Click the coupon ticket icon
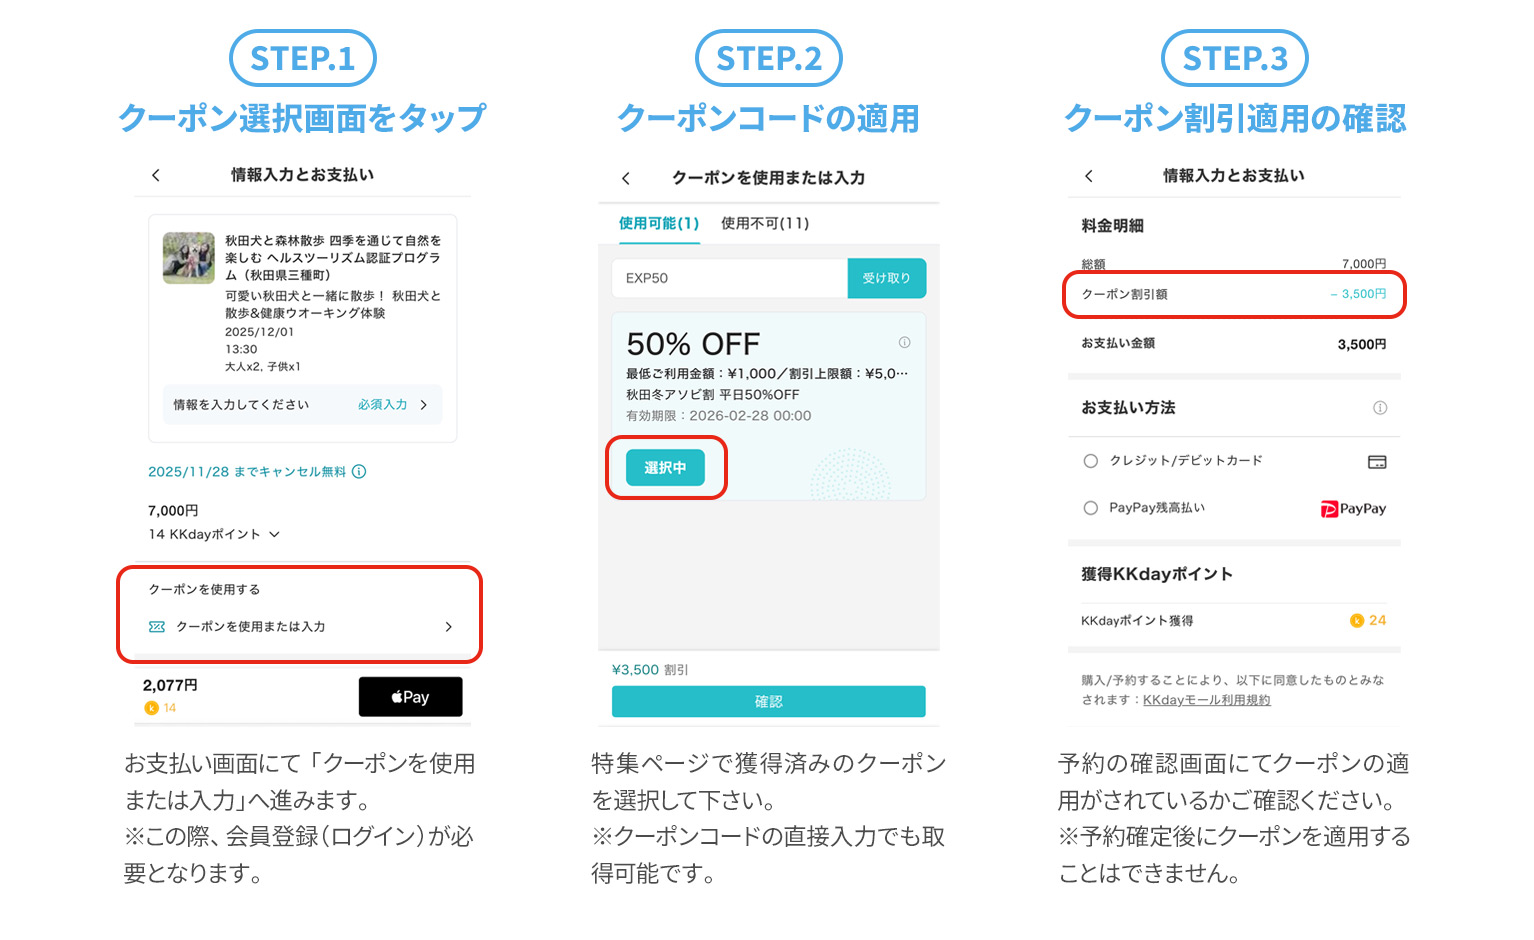1534x940 pixels. pos(157,627)
